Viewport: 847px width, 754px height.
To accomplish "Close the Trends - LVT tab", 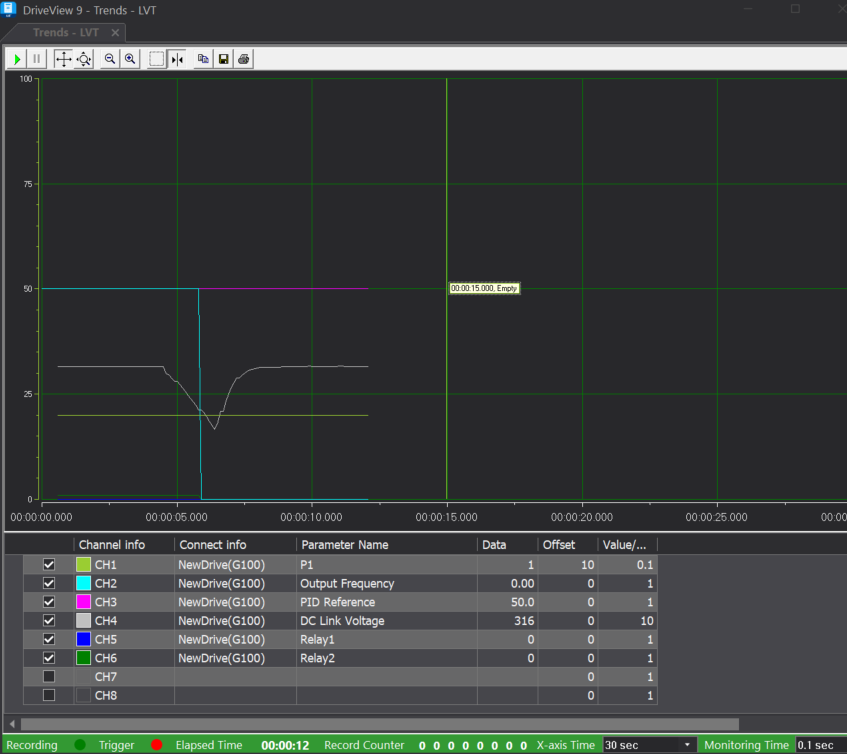I will (x=115, y=33).
